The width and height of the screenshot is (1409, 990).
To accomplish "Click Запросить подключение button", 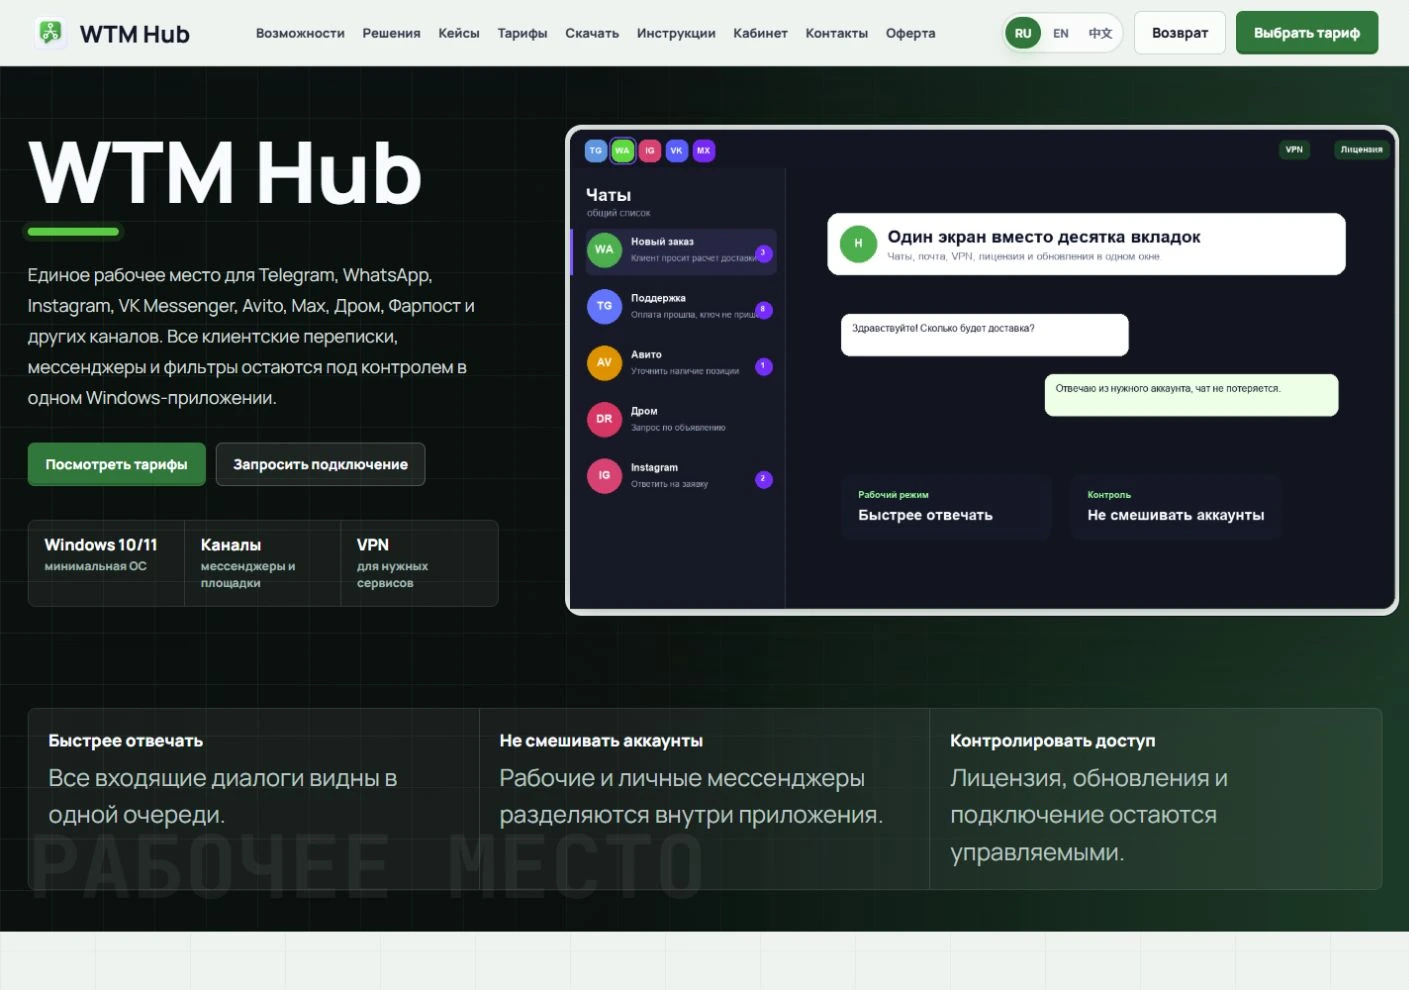I will click(x=320, y=464).
